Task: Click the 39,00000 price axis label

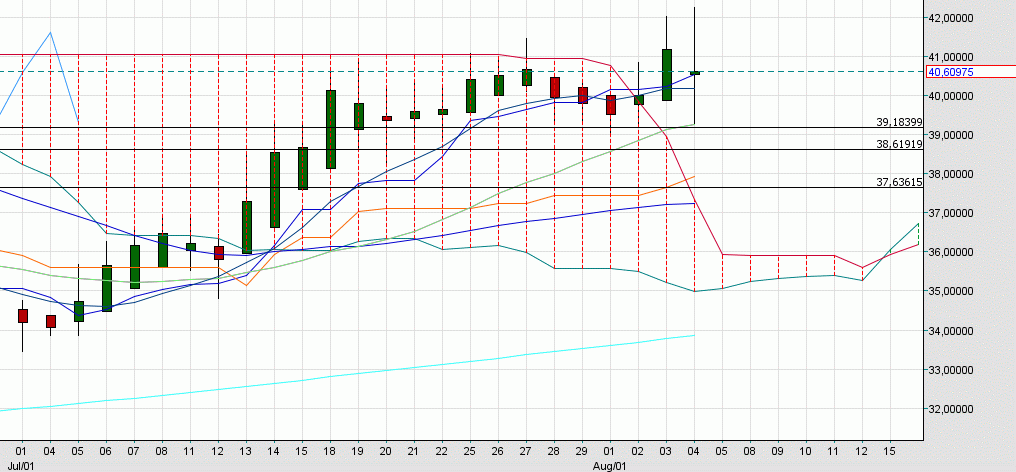Action: coord(951,135)
